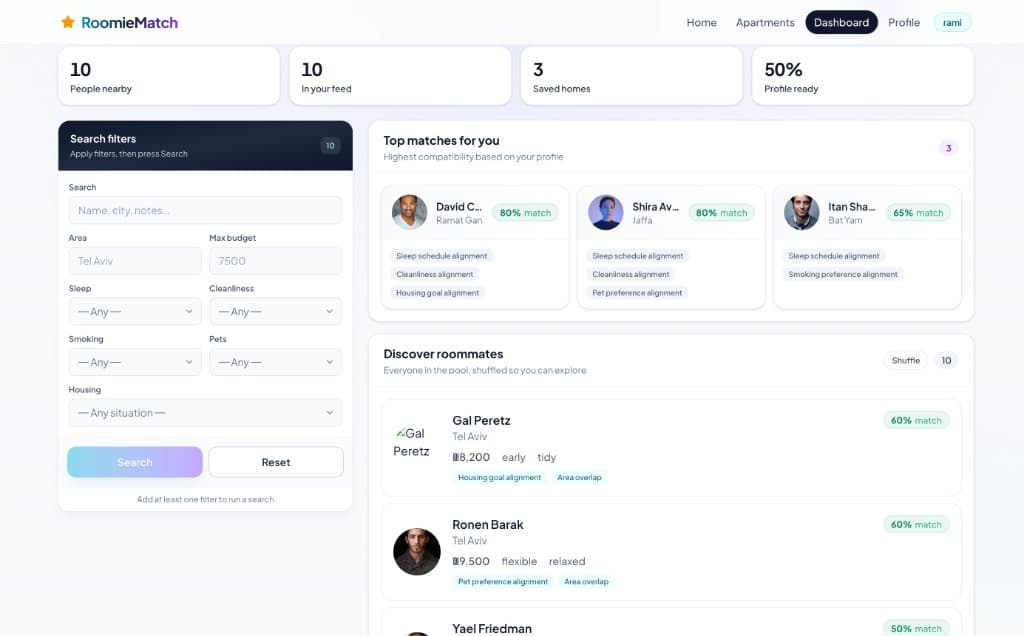This screenshot has height=636, width=1024.
Task: Open the Smoking preference dropdown
Action: pyautogui.click(x=135, y=362)
